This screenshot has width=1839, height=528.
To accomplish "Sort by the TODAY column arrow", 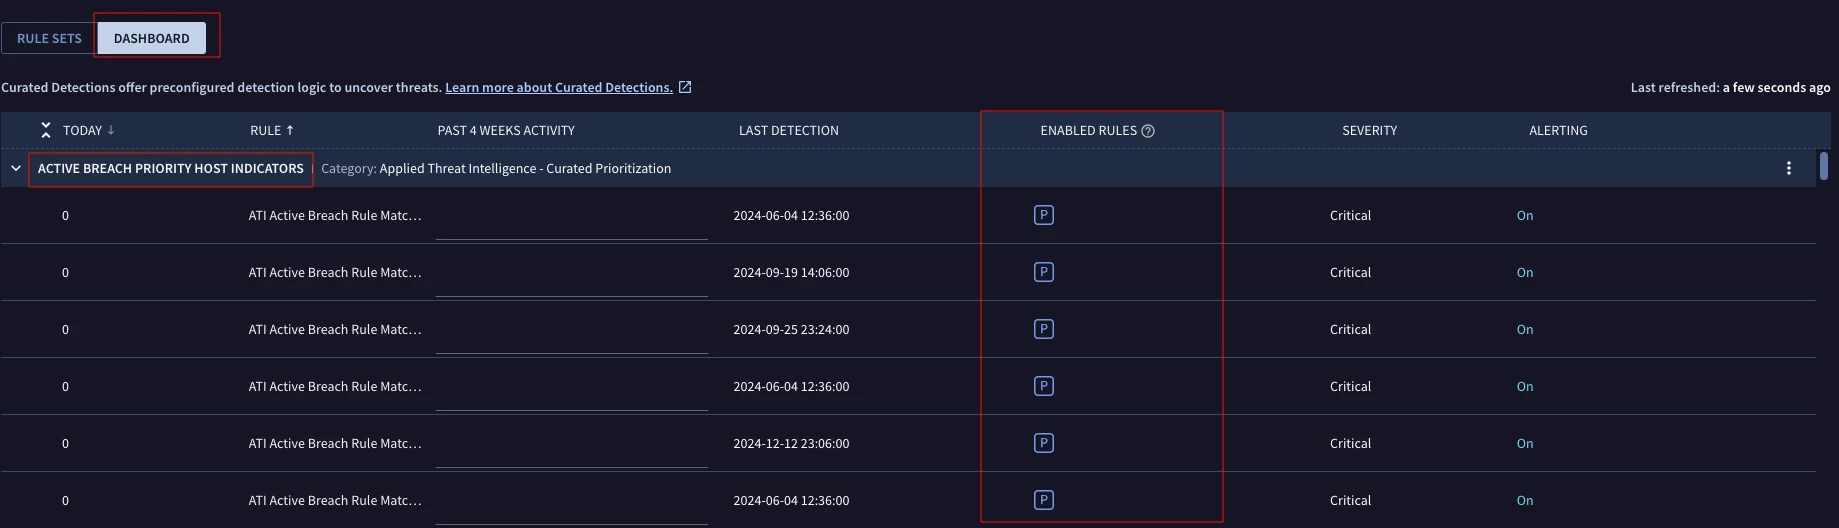I will (111, 130).
